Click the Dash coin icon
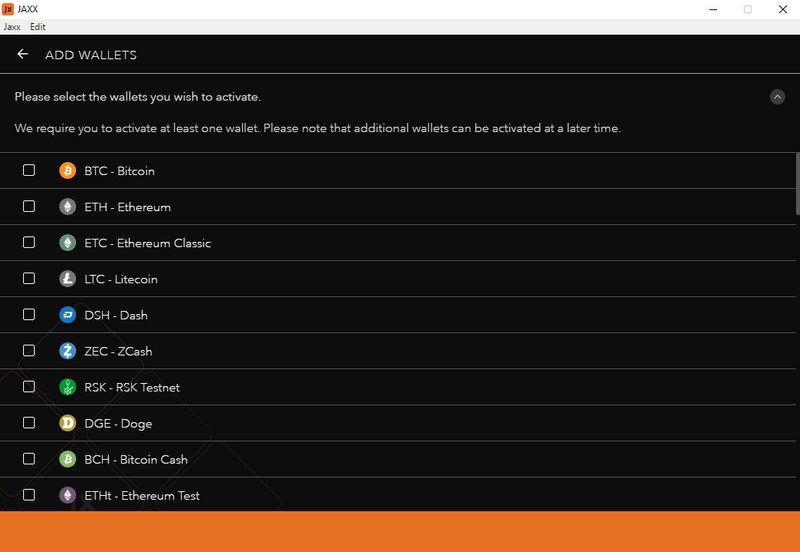This screenshot has width=800, height=552. click(67, 315)
